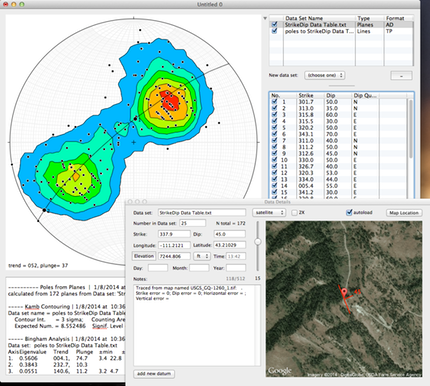Open the satellite map type dropdown

(269, 212)
